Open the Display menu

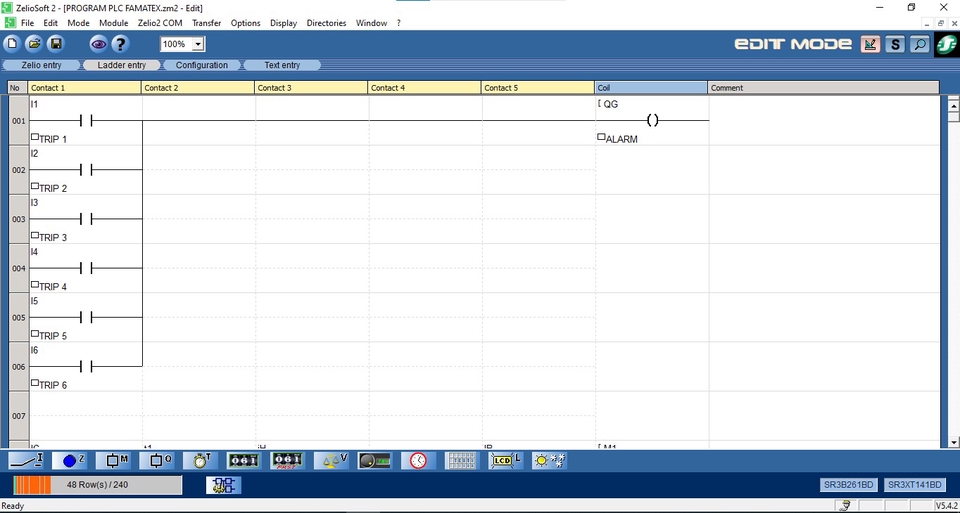pyautogui.click(x=283, y=23)
